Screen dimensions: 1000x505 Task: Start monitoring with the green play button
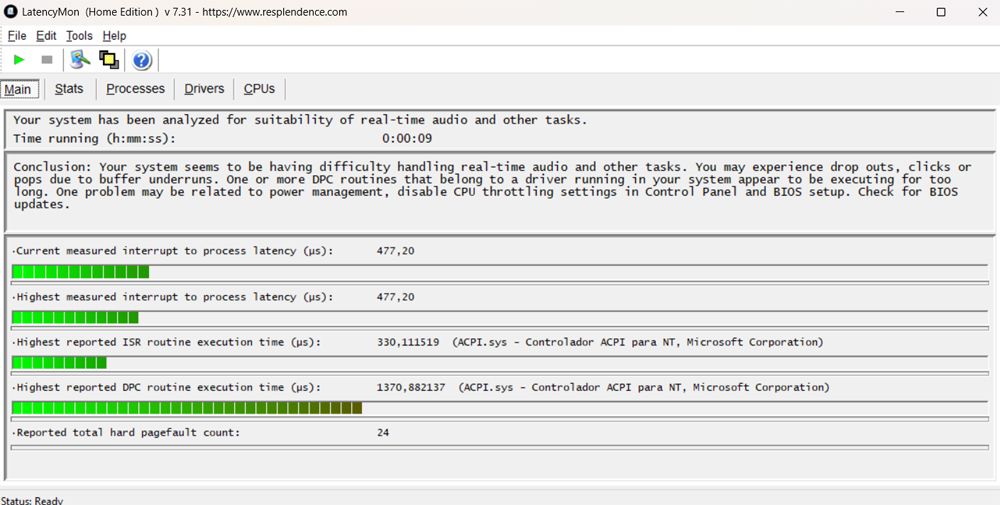click(19, 60)
